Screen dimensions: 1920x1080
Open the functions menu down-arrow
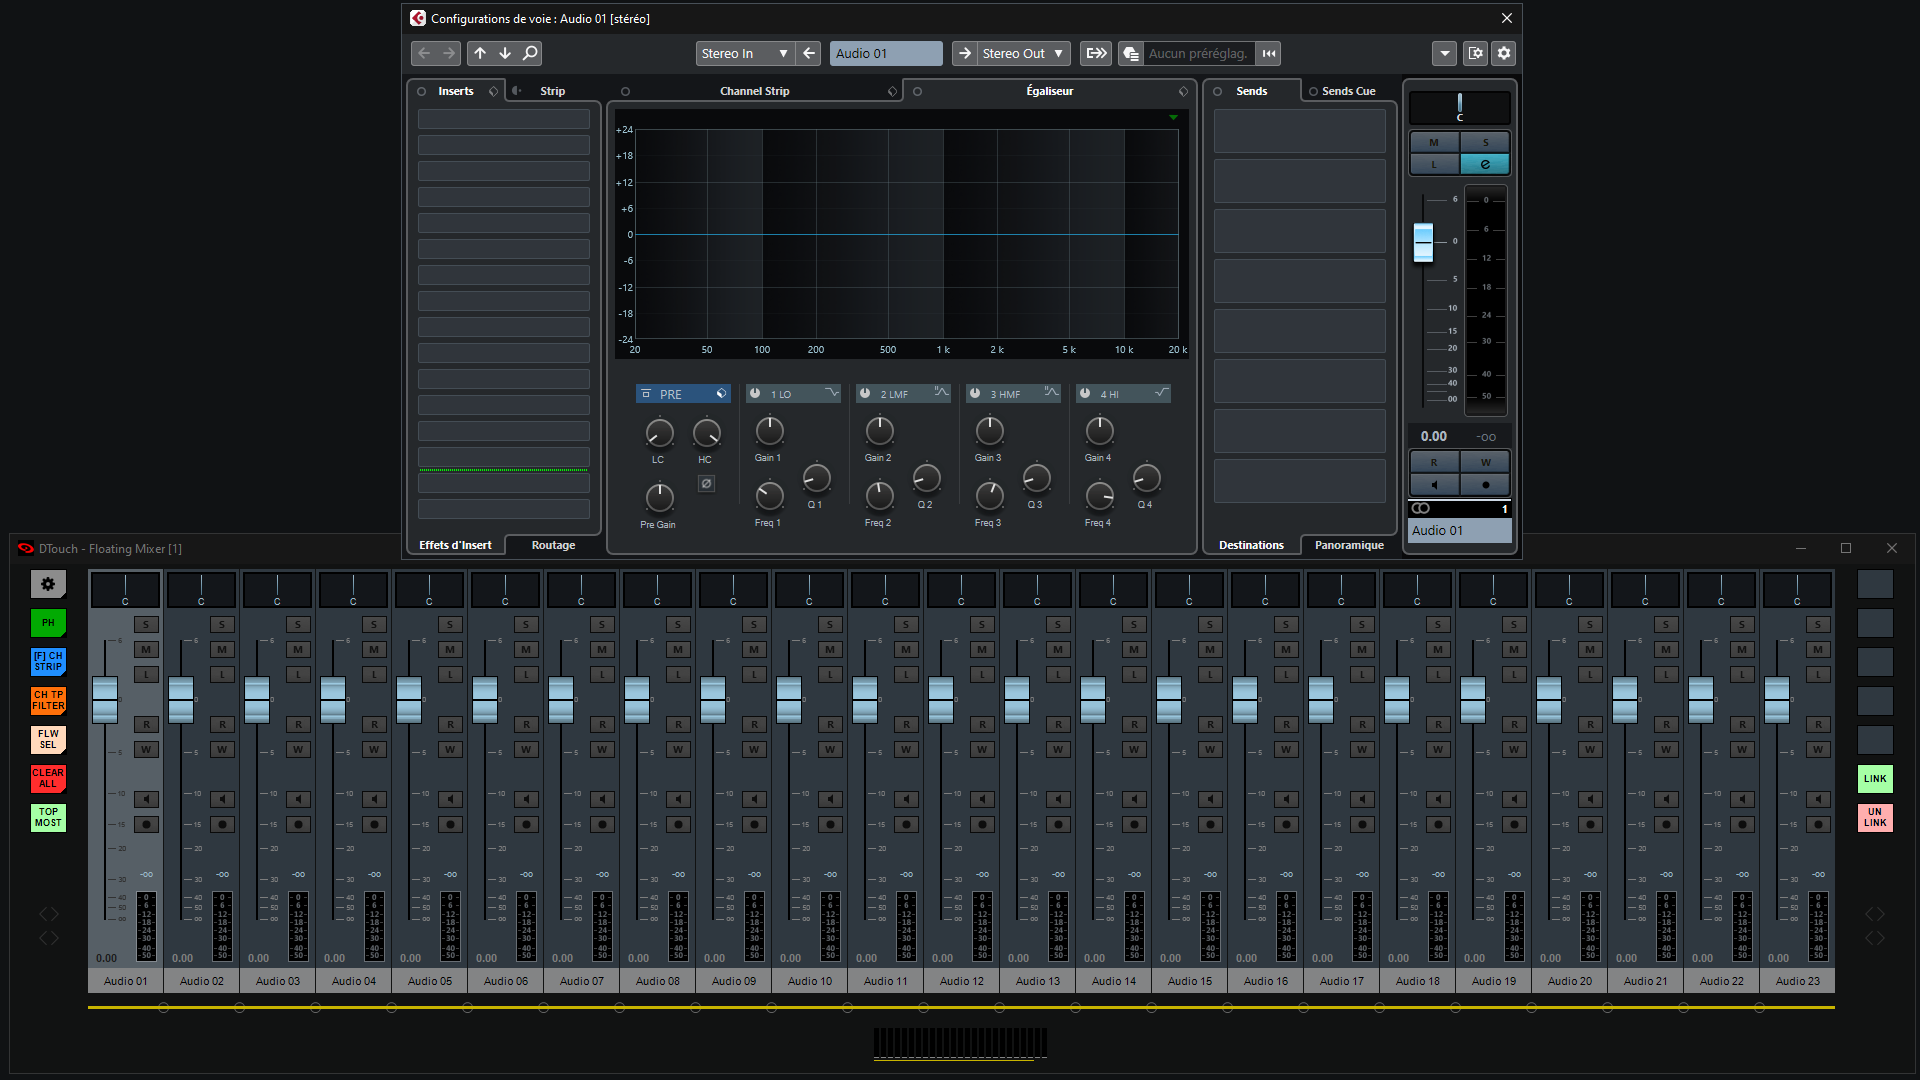1444,53
